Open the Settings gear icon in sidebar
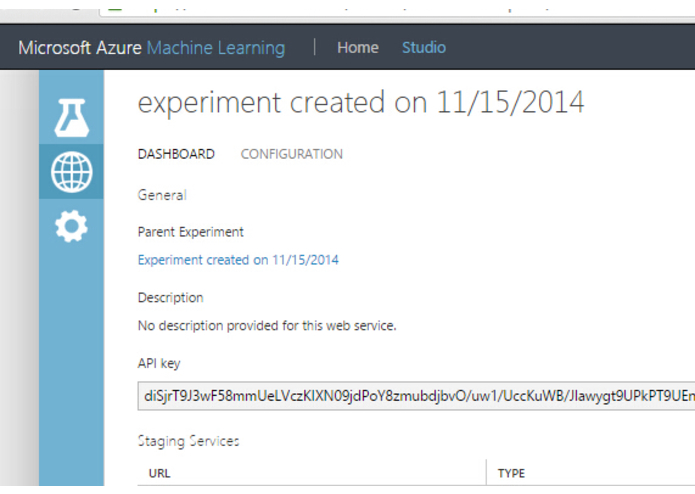The image size is (695, 494). point(71,226)
